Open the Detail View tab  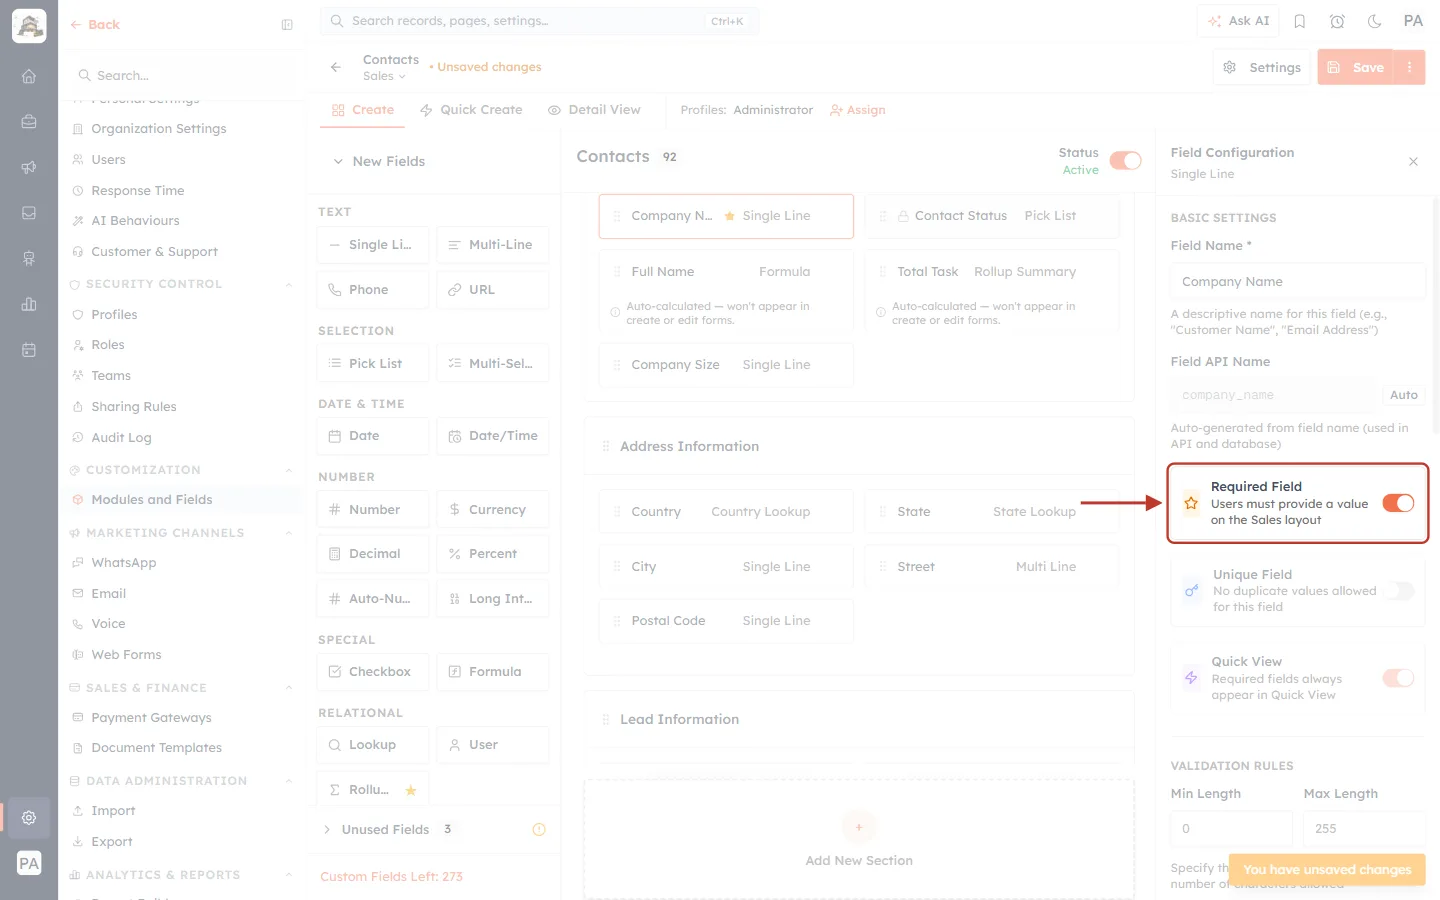[594, 110]
